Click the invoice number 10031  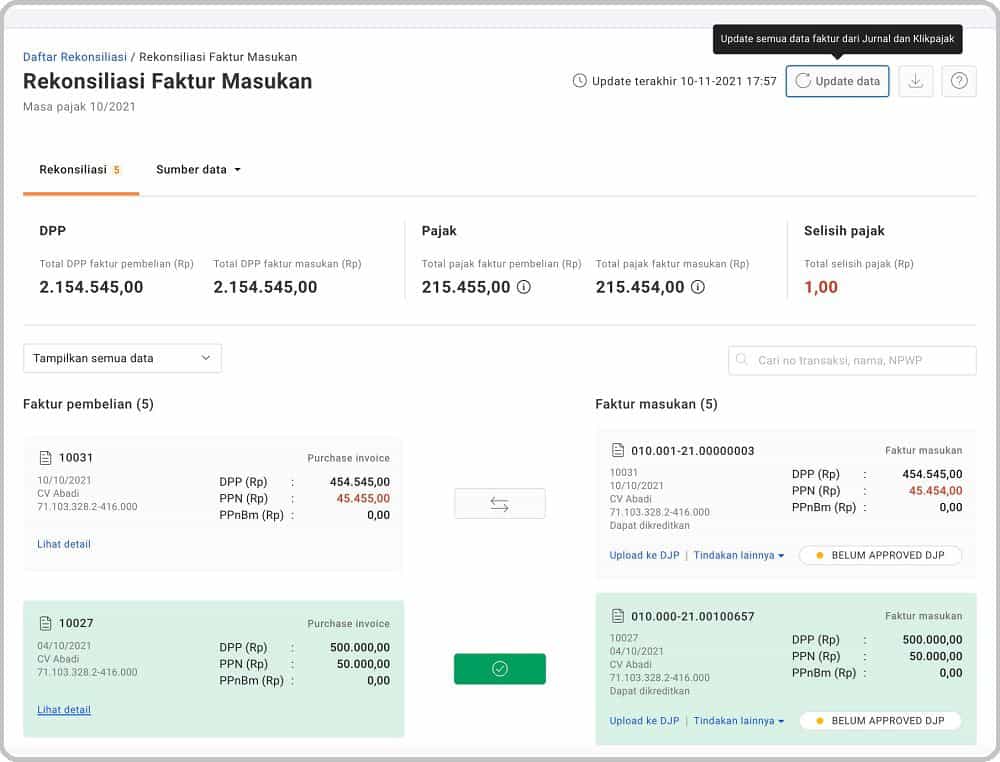[x=76, y=458]
